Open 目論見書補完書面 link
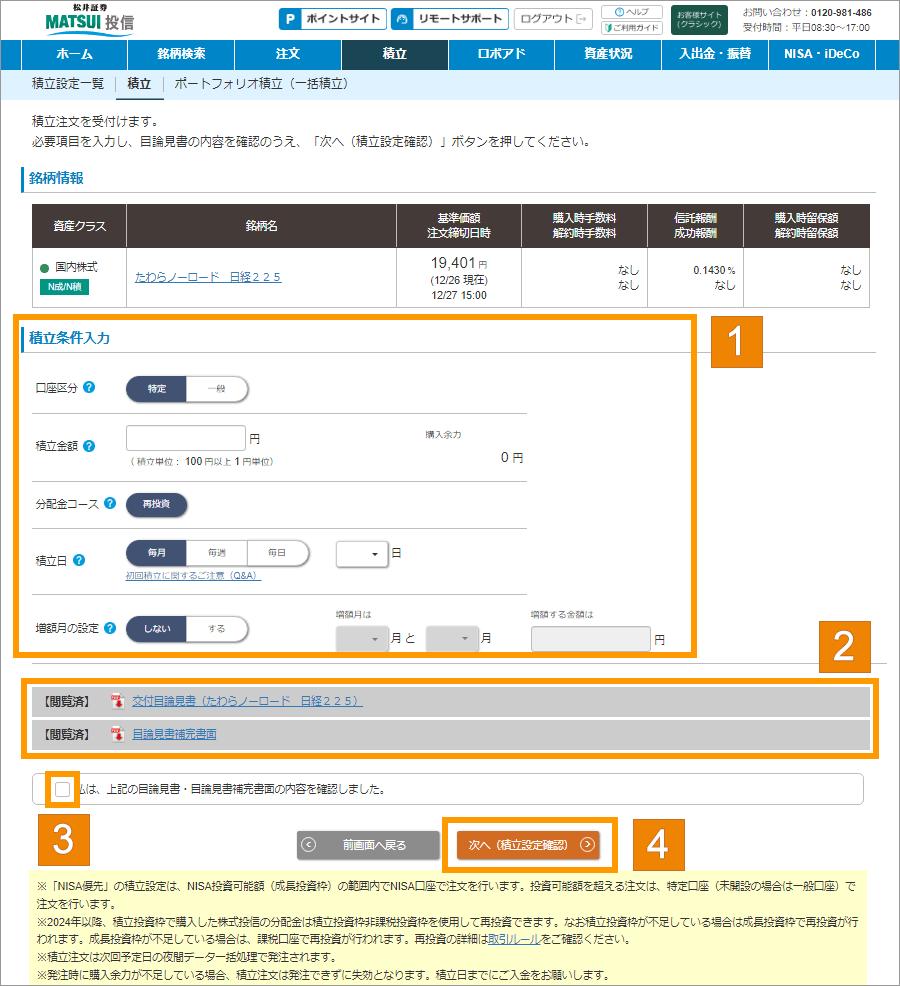The image size is (900, 986). pos(174,734)
